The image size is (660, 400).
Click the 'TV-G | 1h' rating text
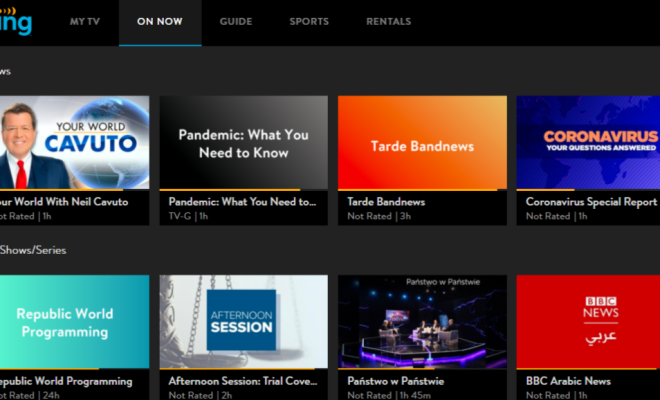188,216
